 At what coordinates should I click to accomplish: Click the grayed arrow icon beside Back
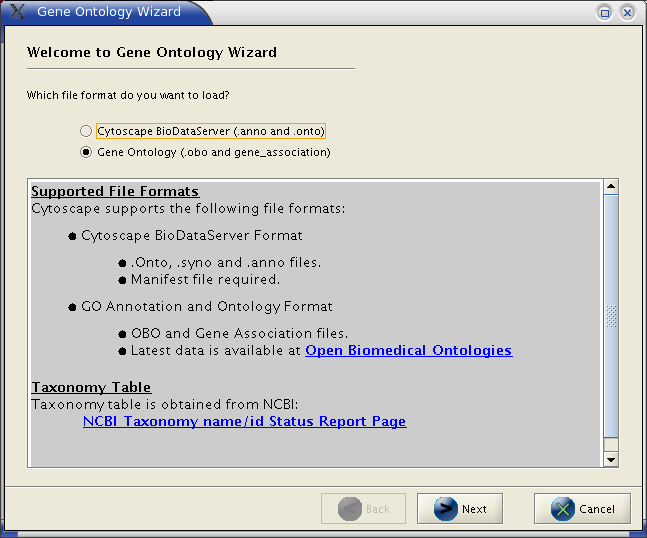(350, 509)
